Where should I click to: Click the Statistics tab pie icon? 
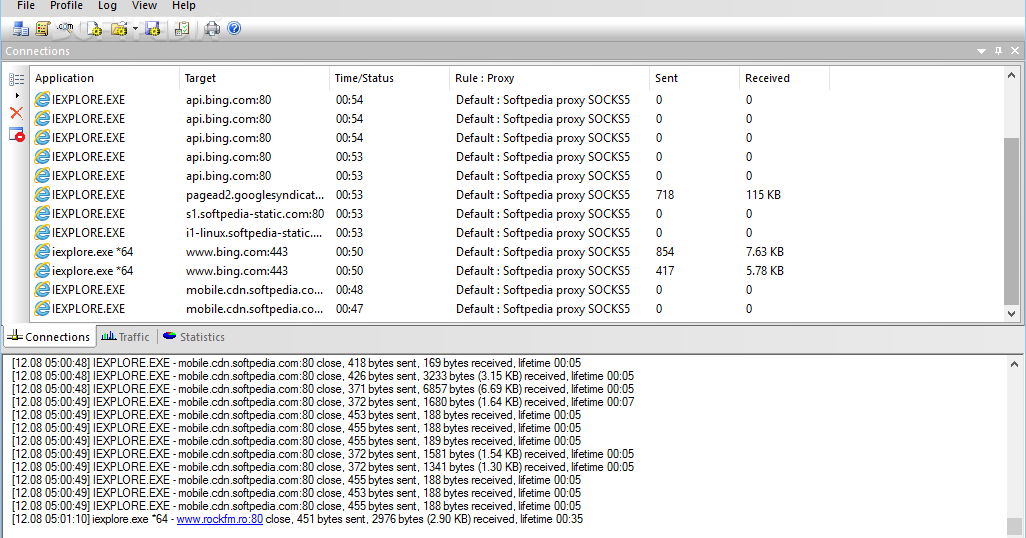click(x=169, y=336)
